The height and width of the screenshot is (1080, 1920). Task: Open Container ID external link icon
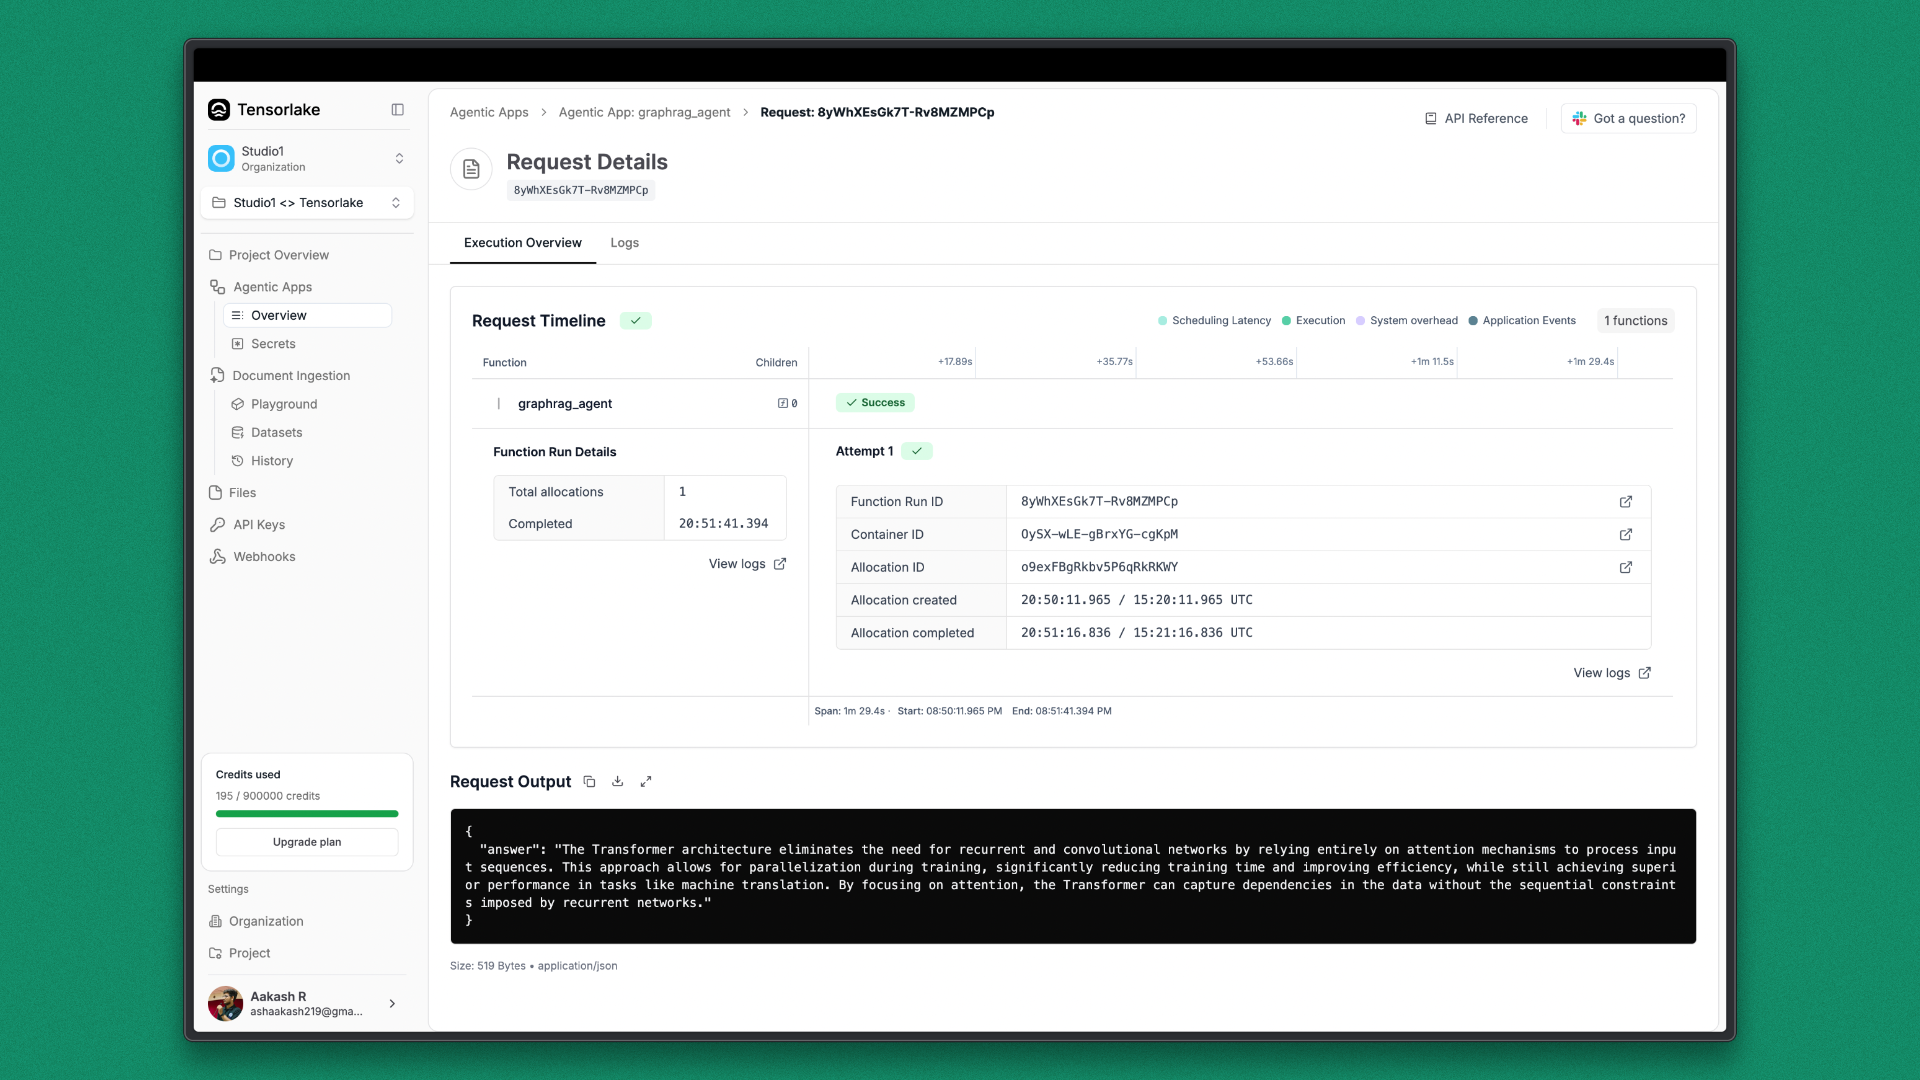coord(1626,535)
